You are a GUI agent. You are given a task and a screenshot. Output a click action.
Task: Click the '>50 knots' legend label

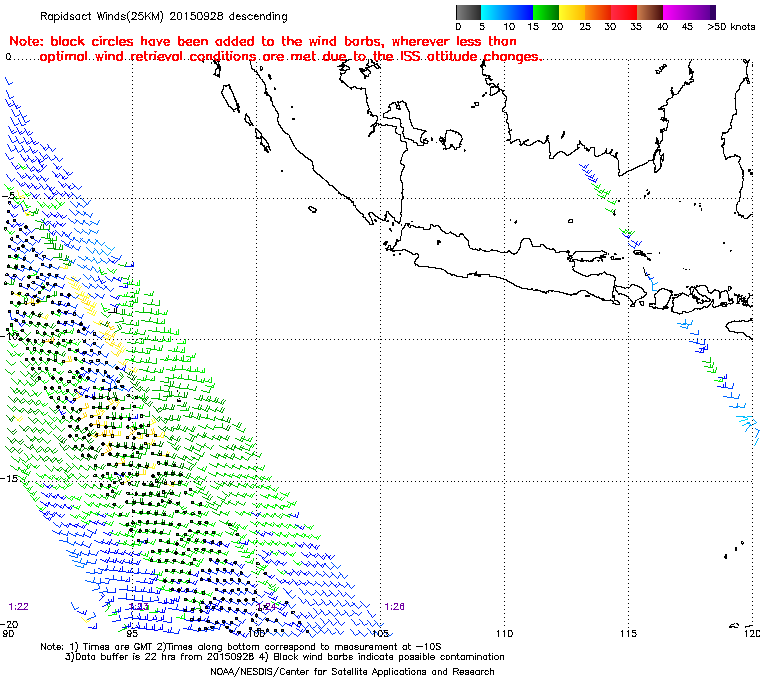(x=731, y=27)
